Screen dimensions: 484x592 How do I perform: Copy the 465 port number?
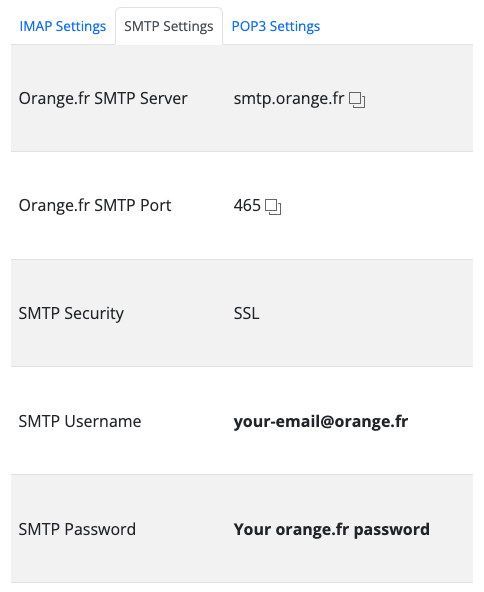(273, 207)
